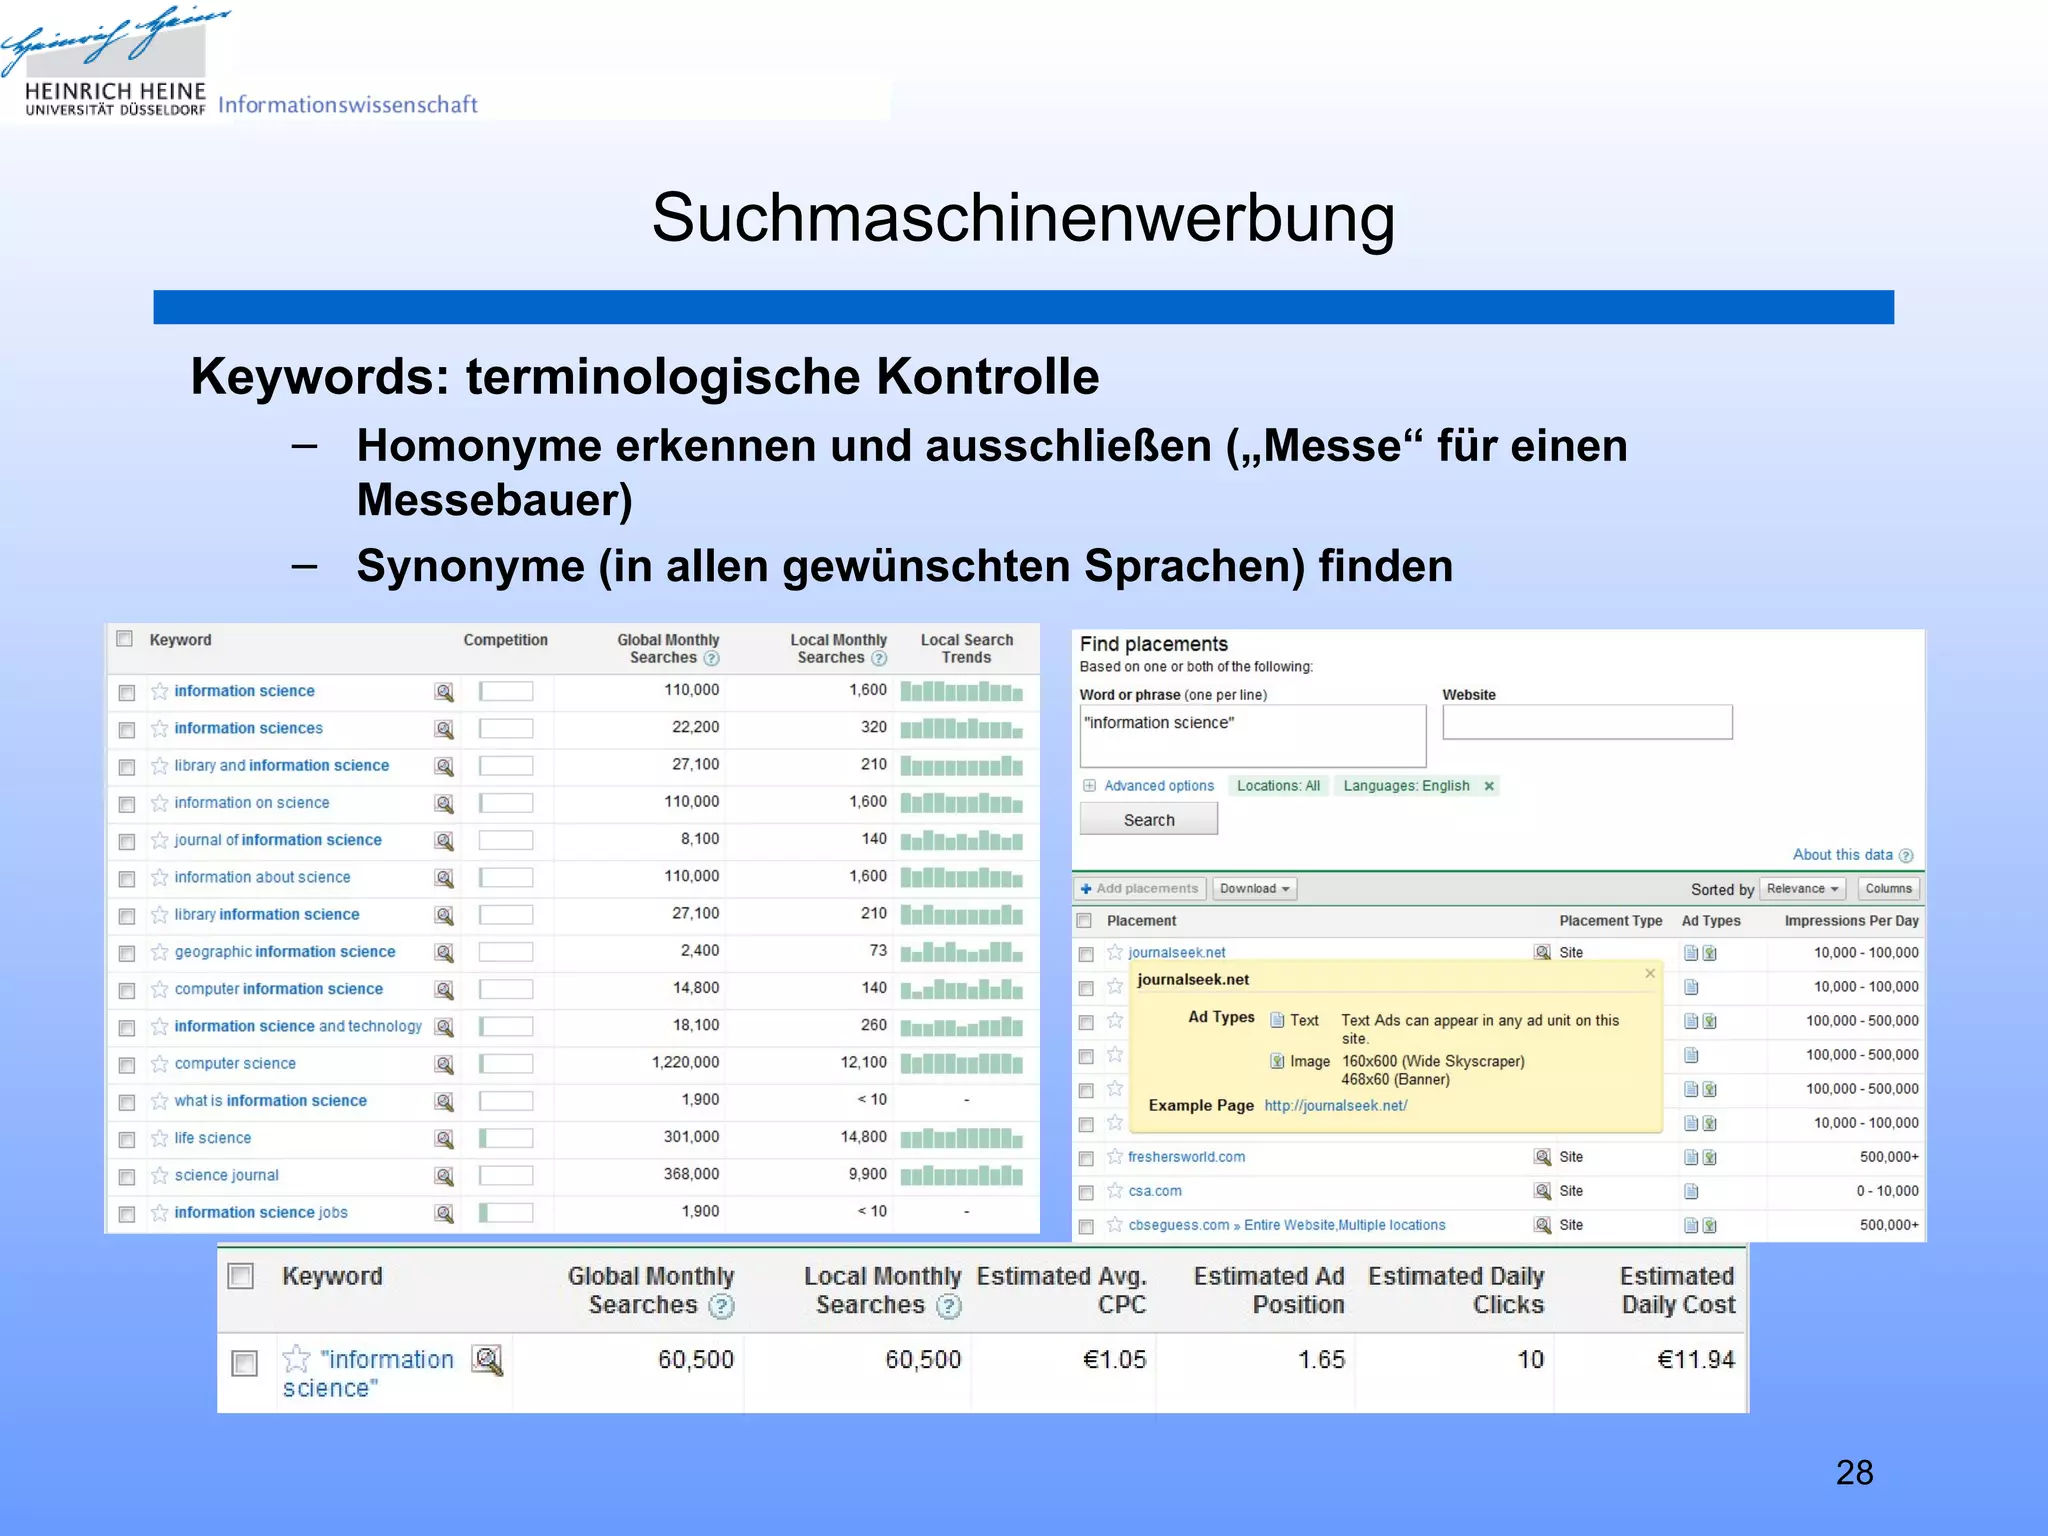Screen dimensions: 2048x1536
Task: Click the Word or phrase text box
Action: pyautogui.click(x=1253, y=736)
